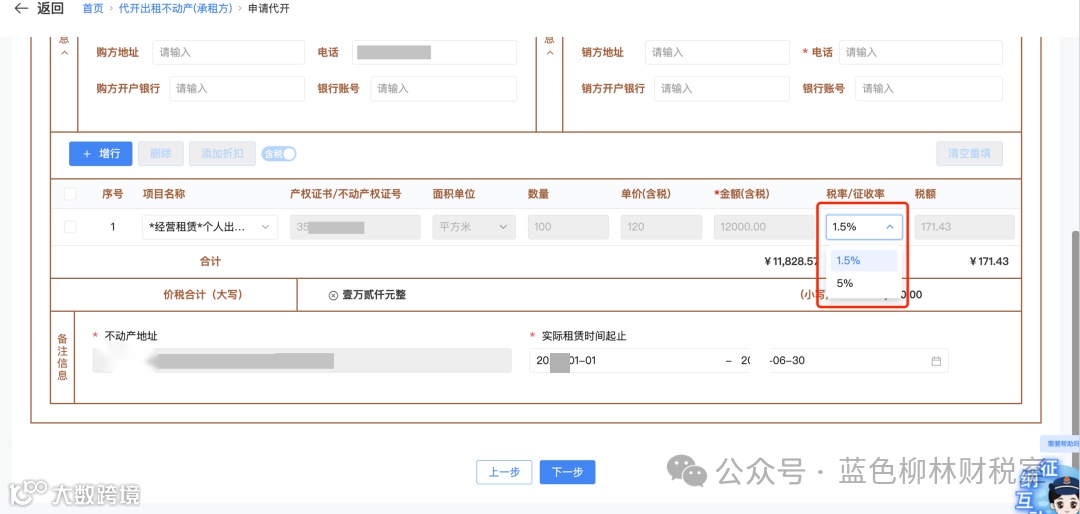Click the 数量 field showing 100
The width and height of the screenshot is (1080, 514).
(x=568, y=227)
